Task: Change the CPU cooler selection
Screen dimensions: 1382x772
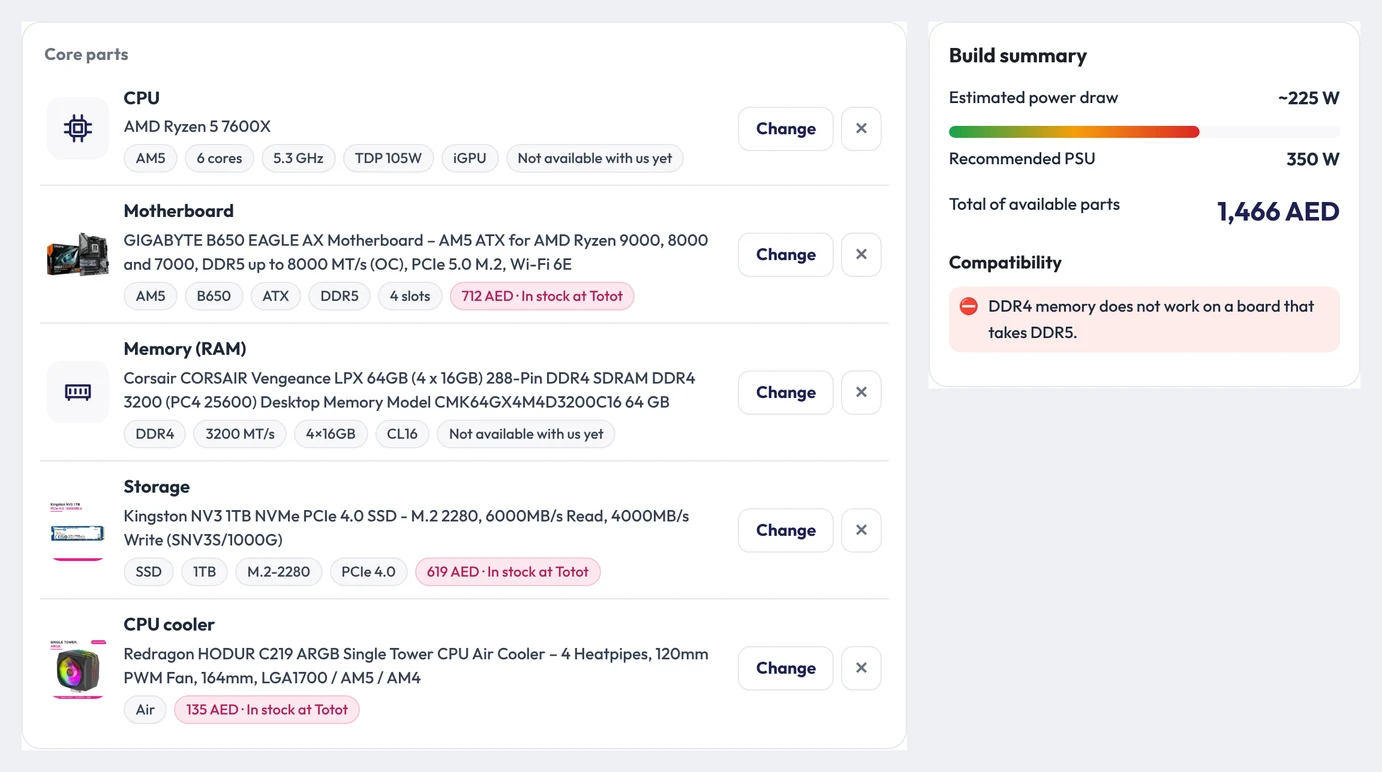Action: [786, 669]
